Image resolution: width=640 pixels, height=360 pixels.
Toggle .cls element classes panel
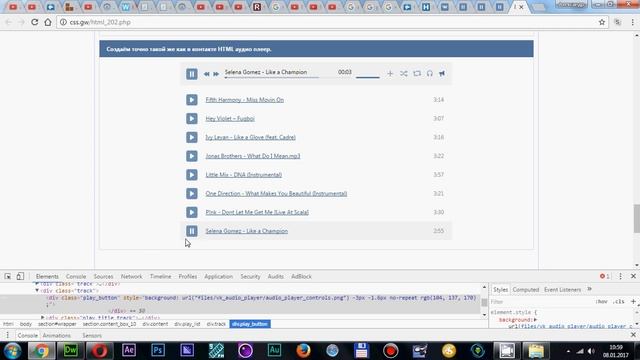click(619, 302)
